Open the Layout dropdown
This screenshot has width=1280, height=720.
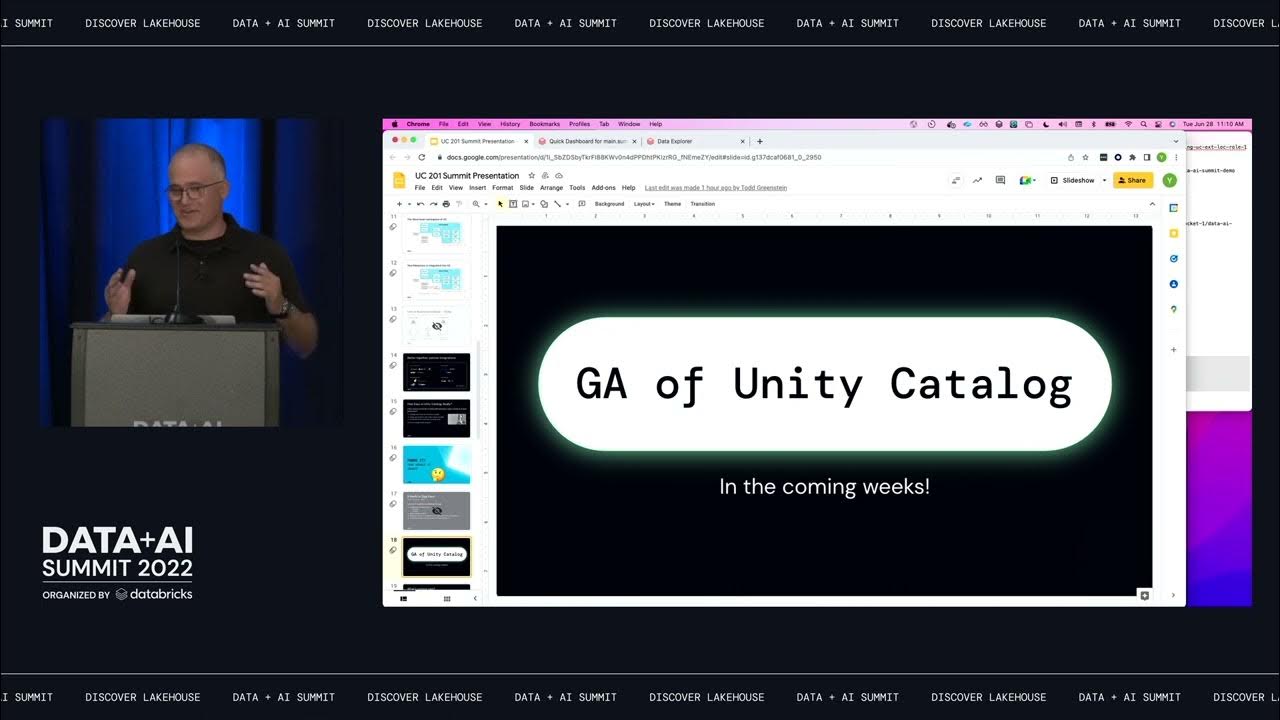644,204
